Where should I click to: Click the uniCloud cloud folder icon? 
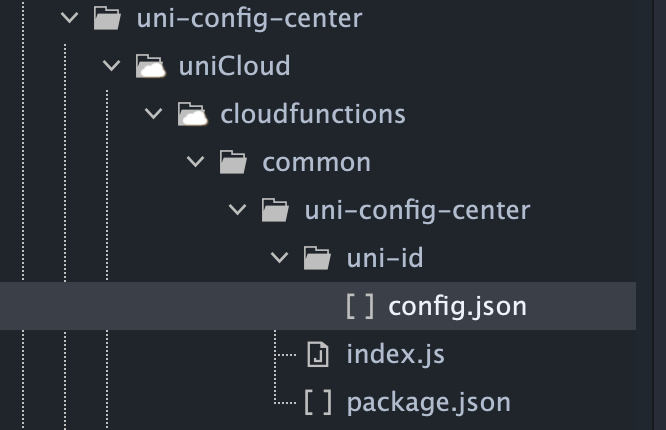[150, 66]
